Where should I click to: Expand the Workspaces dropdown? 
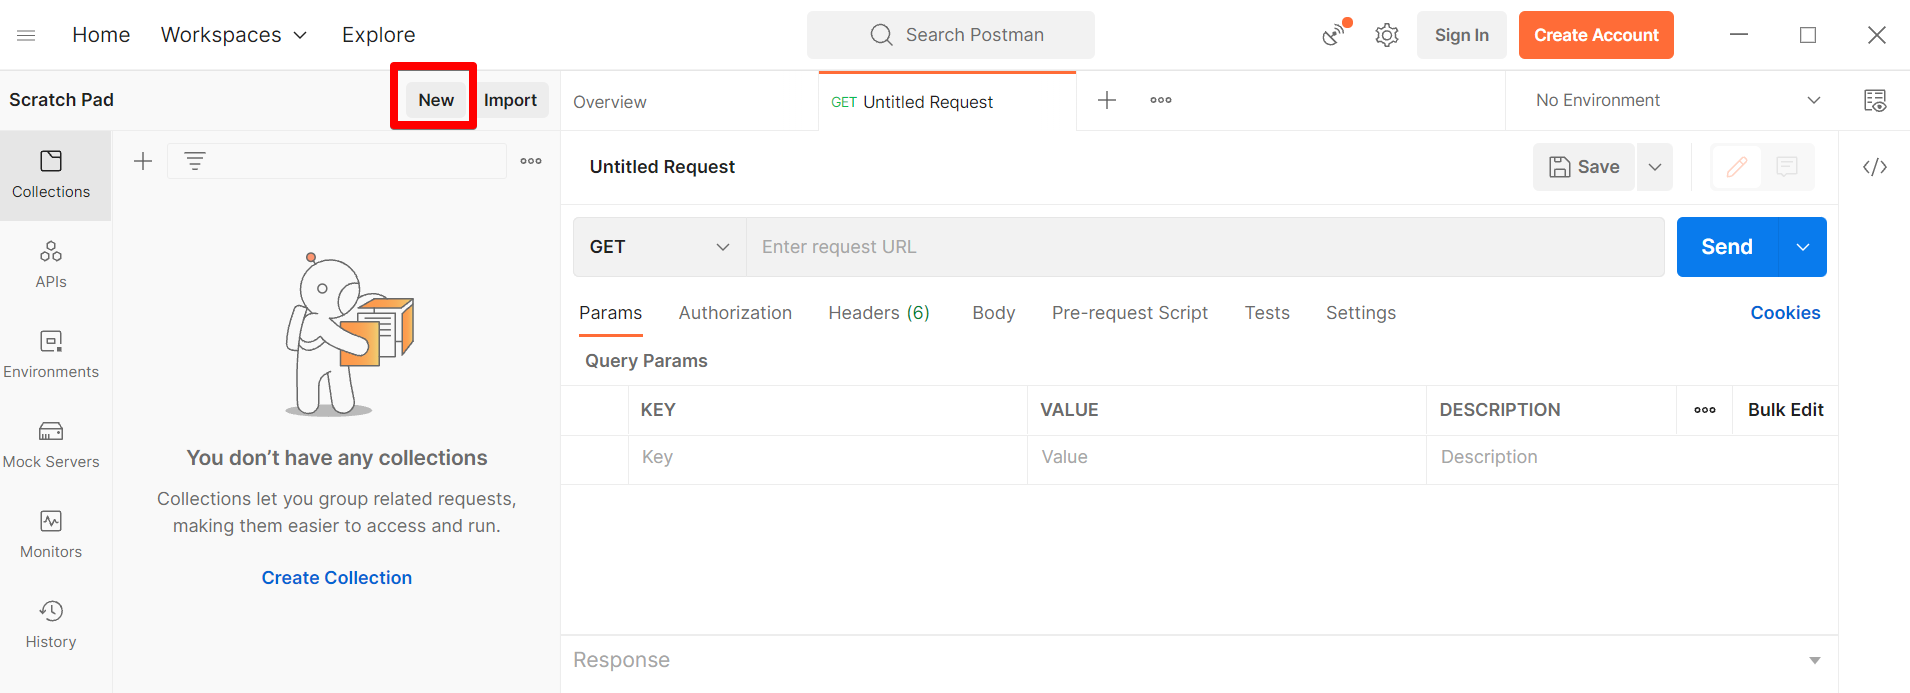[234, 35]
